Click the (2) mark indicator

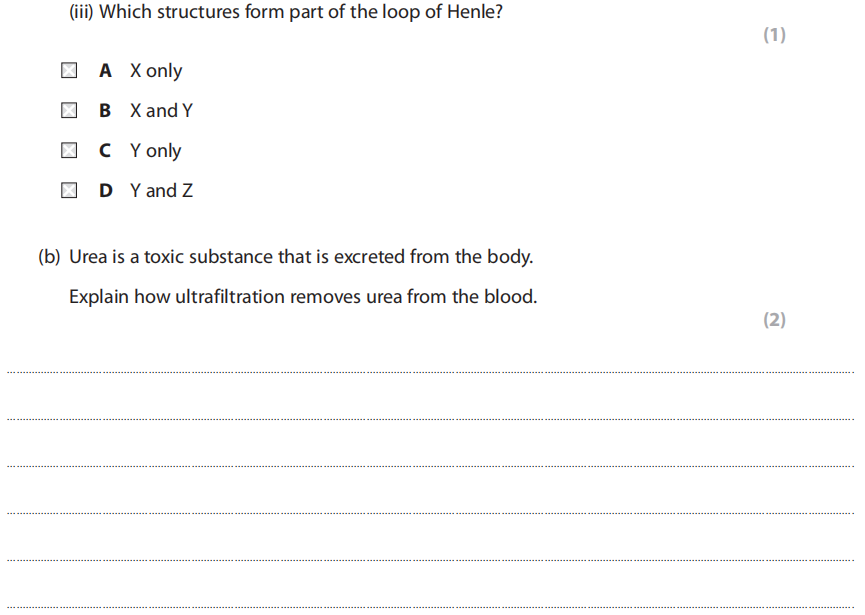[774, 320]
